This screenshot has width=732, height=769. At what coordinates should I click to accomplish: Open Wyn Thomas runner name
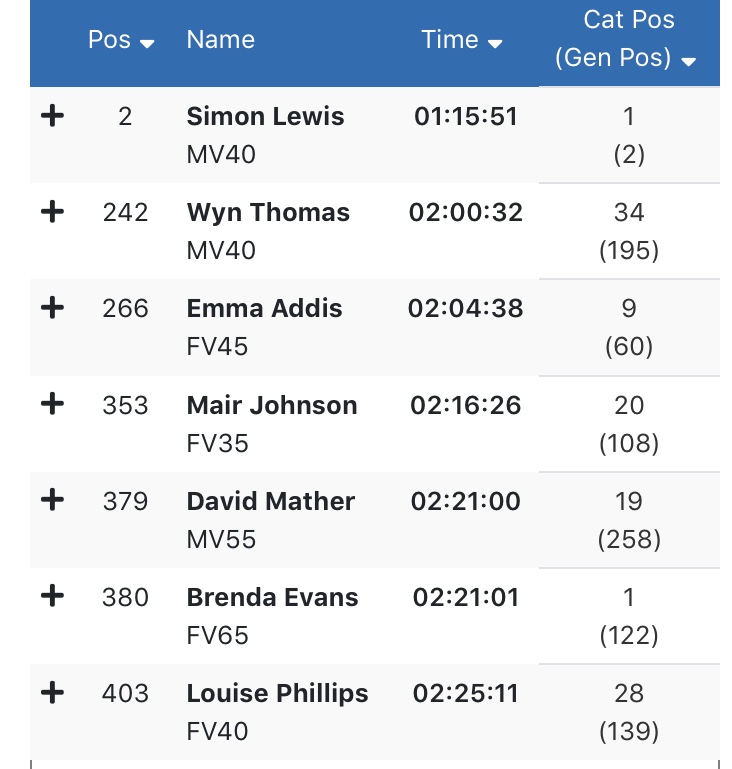point(268,212)
